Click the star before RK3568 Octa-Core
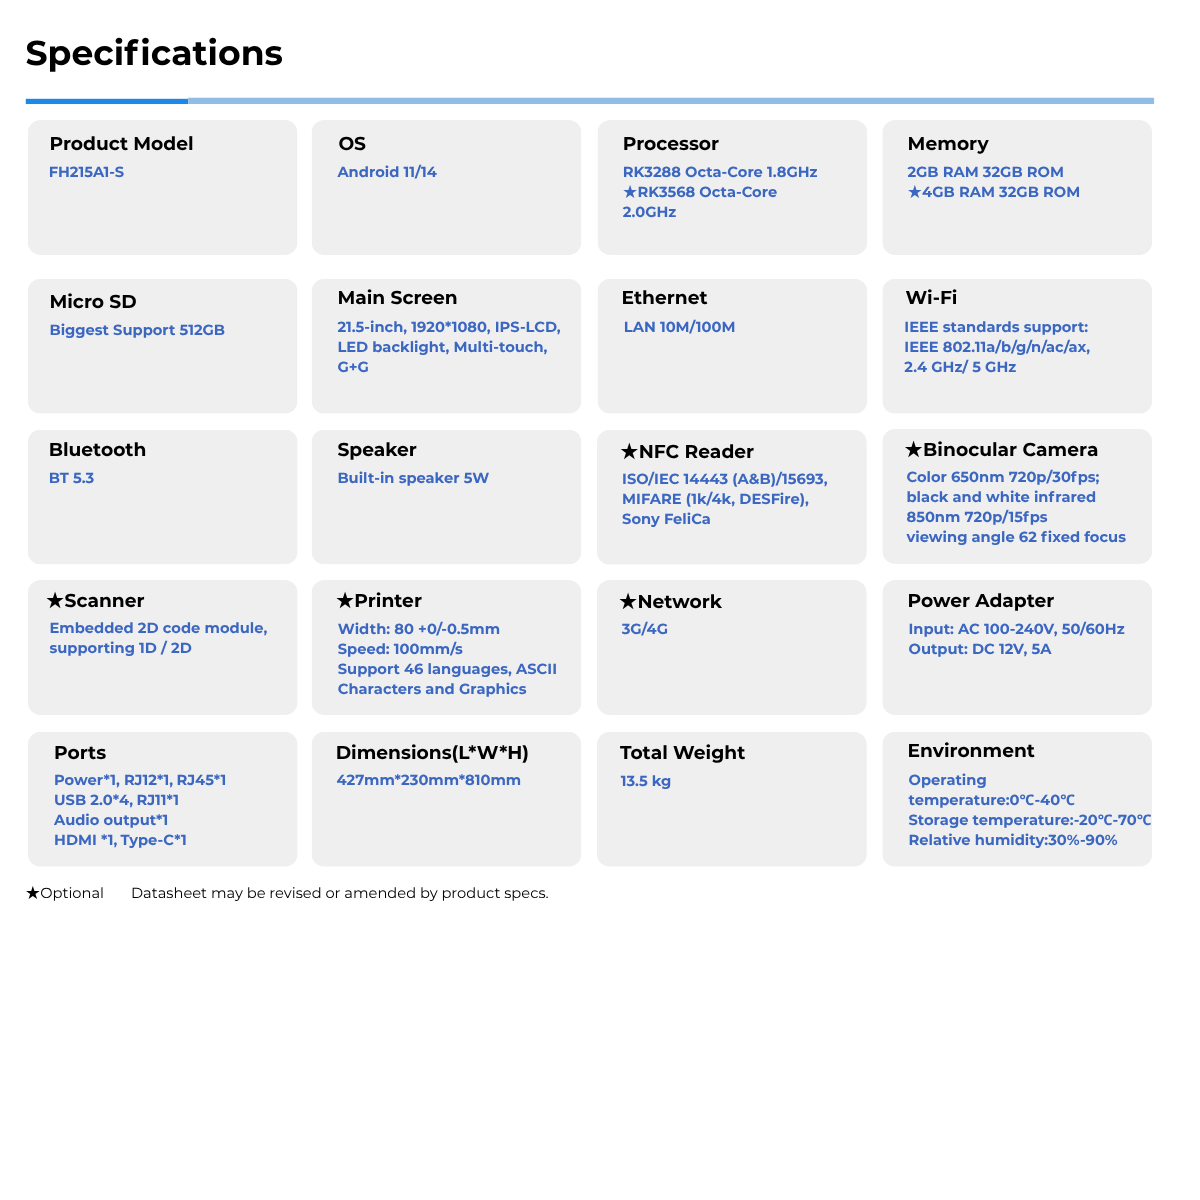 630,192
